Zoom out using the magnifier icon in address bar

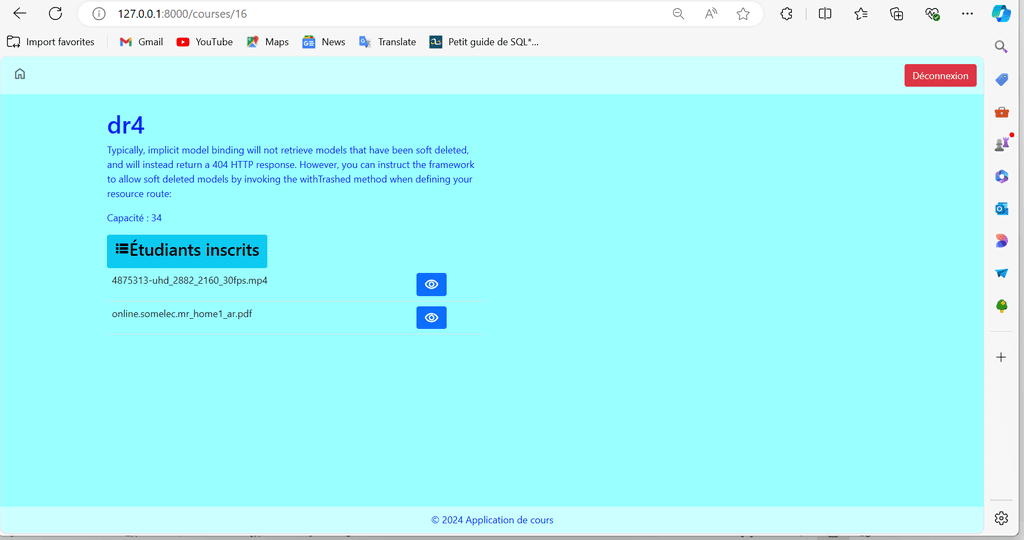679,14
